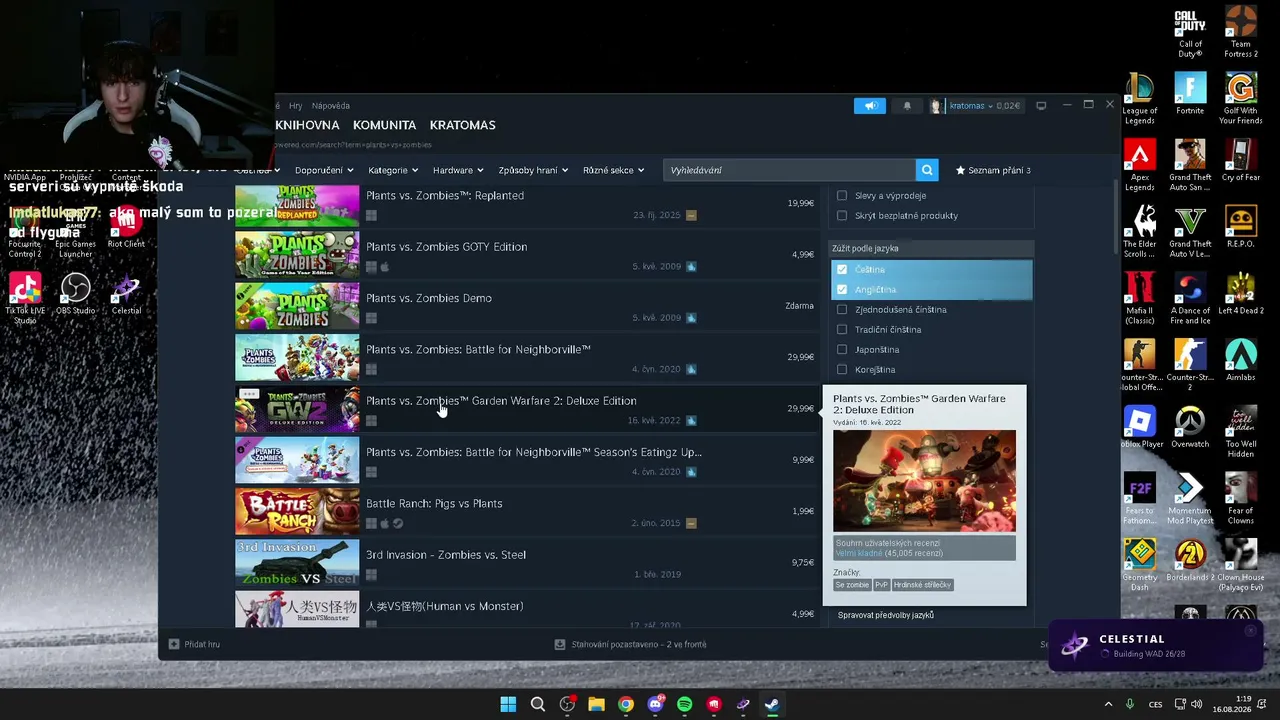This screenshot has height=720, width=1280.
Task: Check the Korejština language filter
Action: [842, 369]
